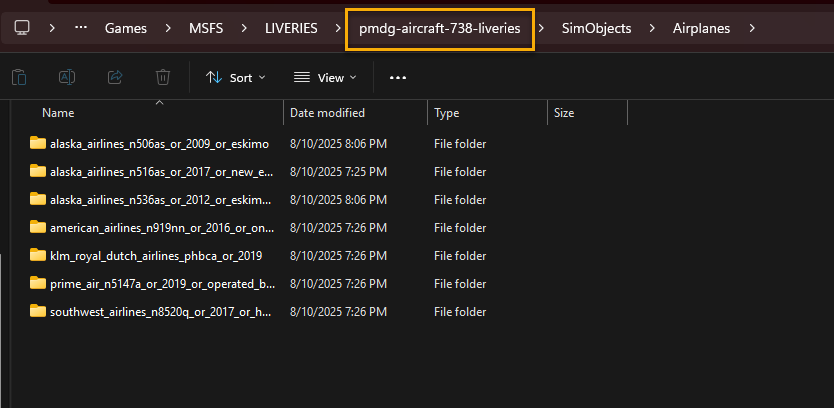This screenshot has height=408, width=834.
Task: Click the paste clipboard toolbar icon
Action: [x=19, y=78]
